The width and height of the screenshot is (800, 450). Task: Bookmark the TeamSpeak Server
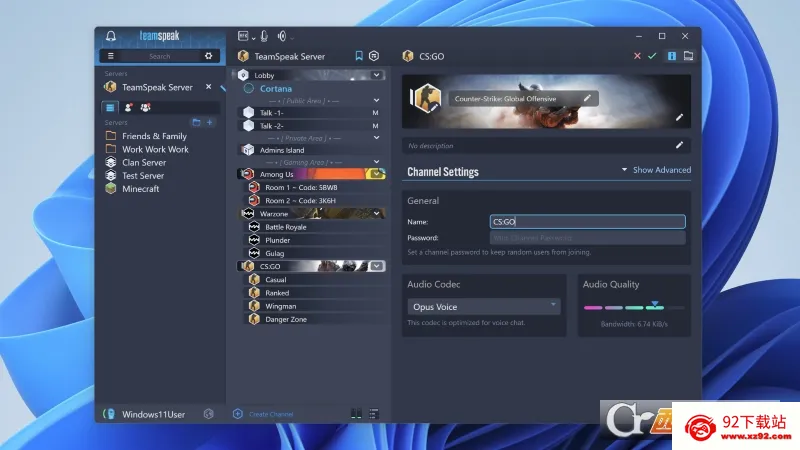[x=359, y=56]
